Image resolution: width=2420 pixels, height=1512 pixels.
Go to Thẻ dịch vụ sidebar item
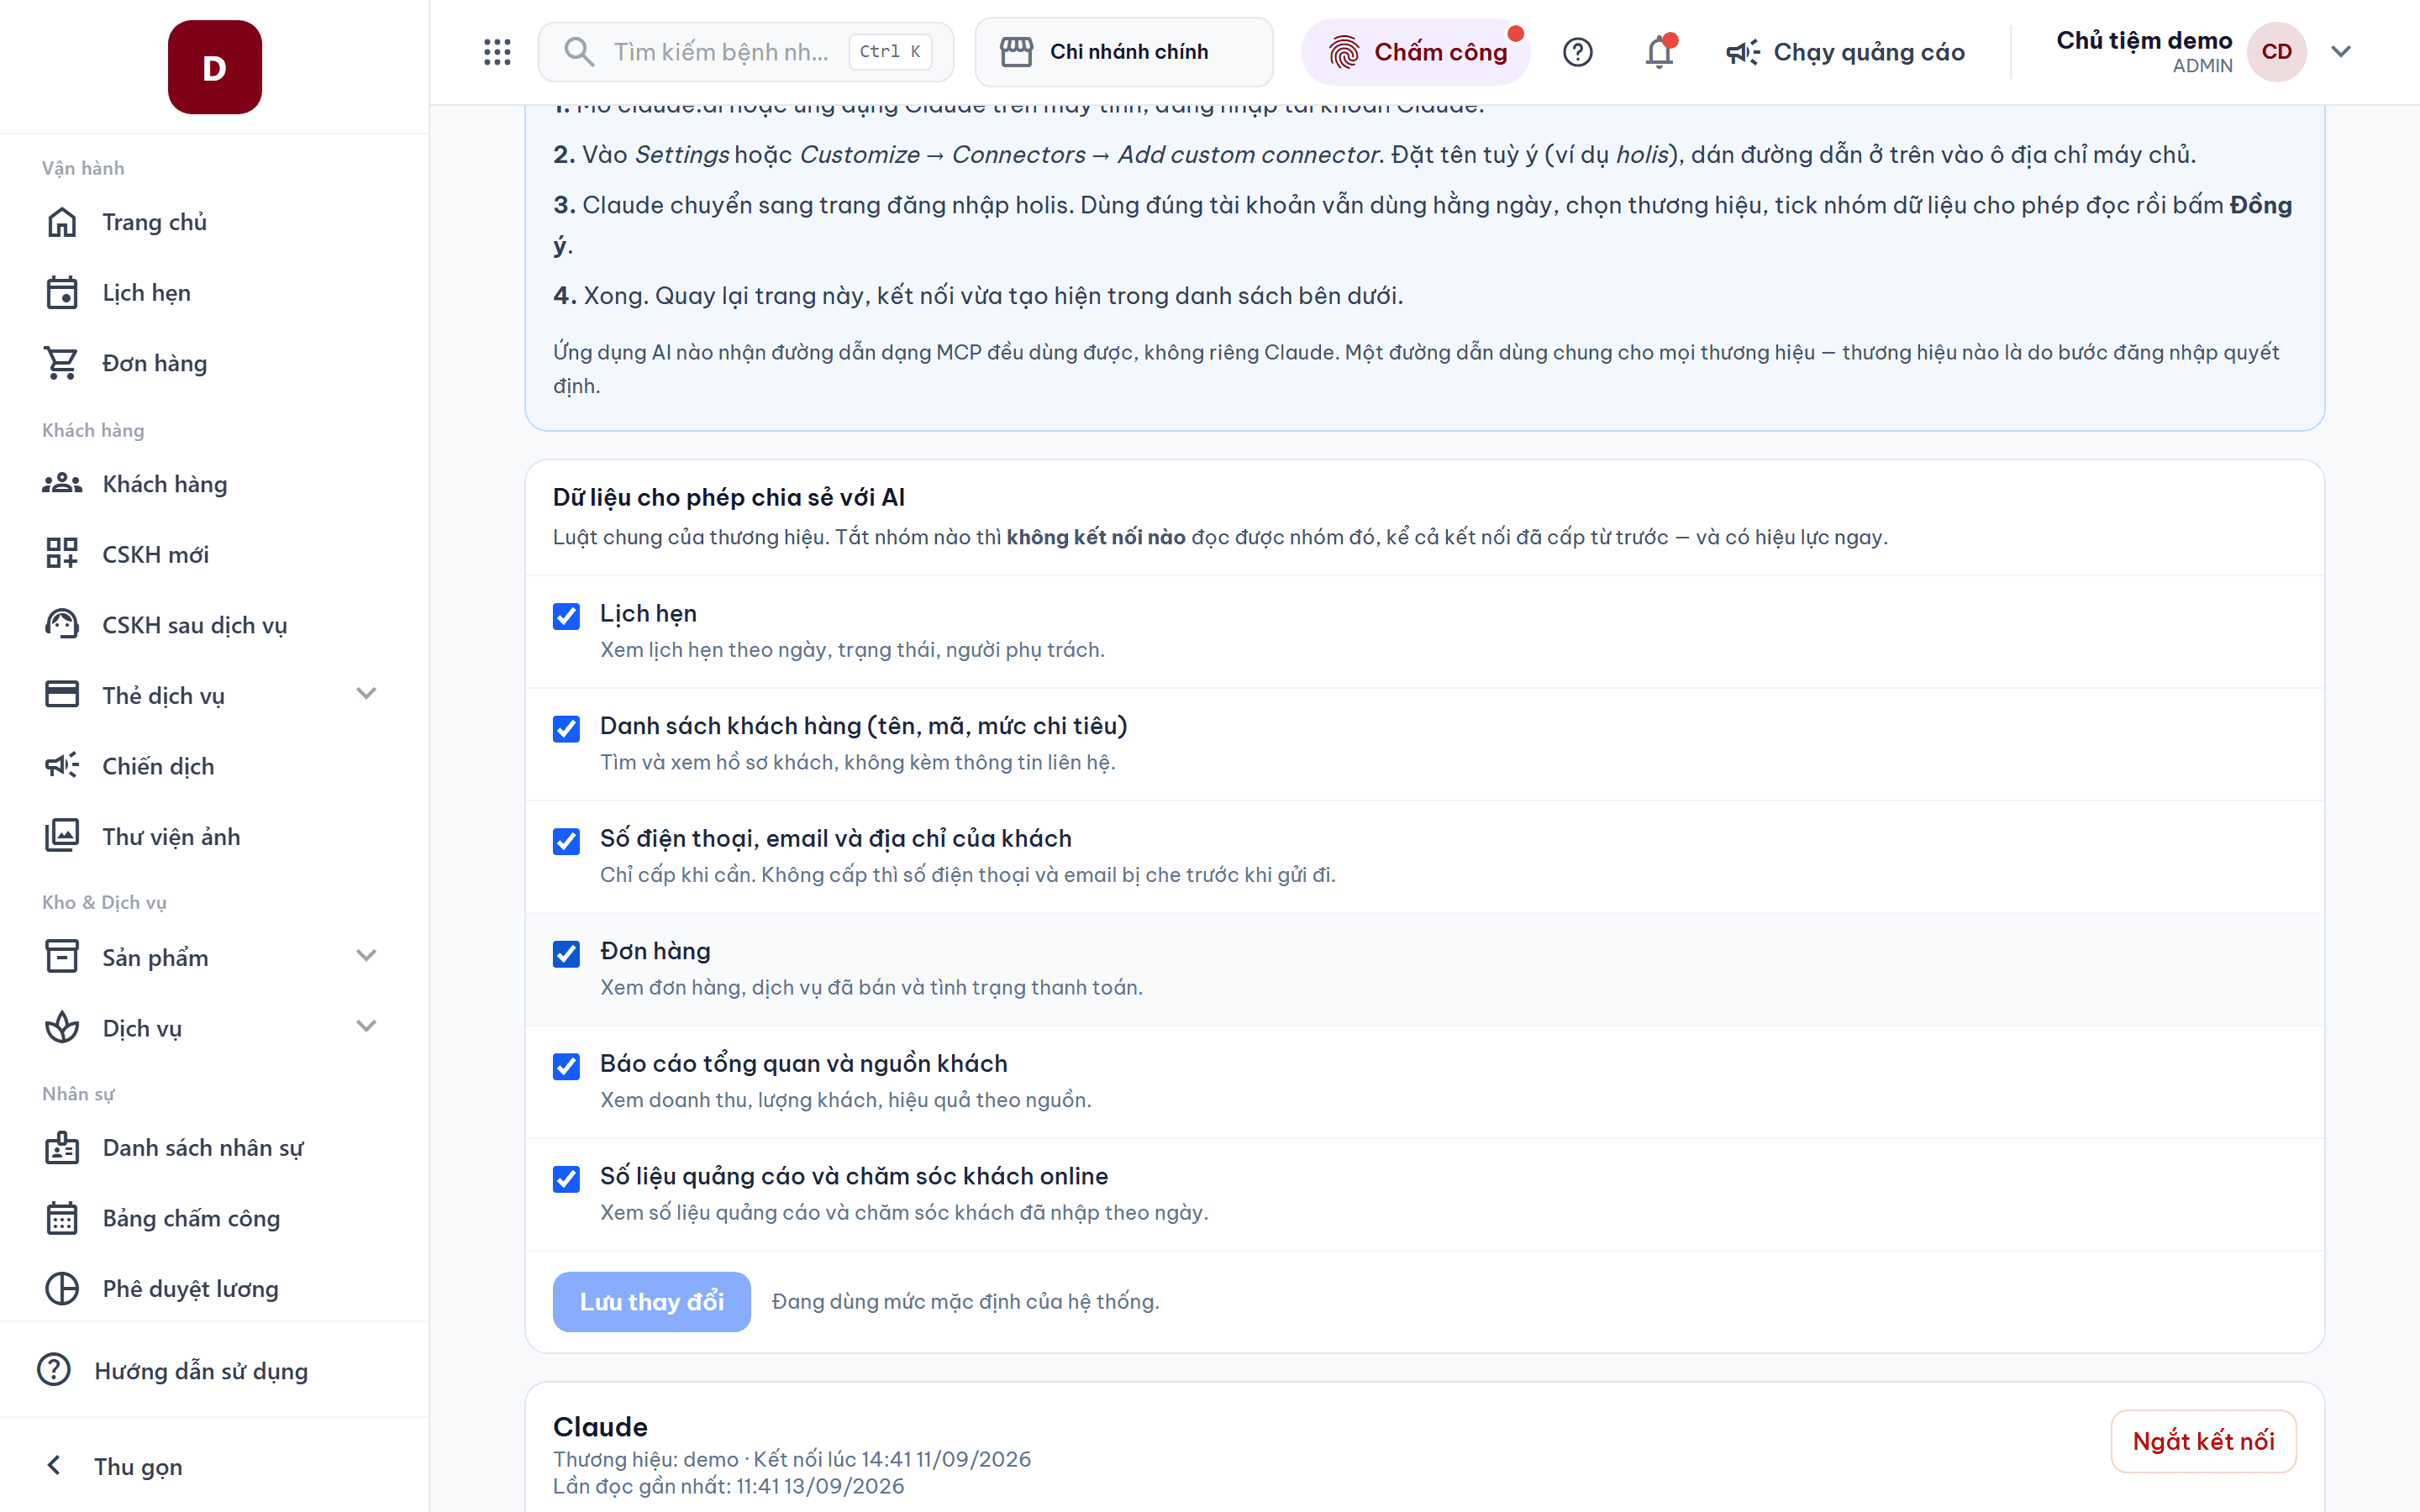click(x=214, y=696)
